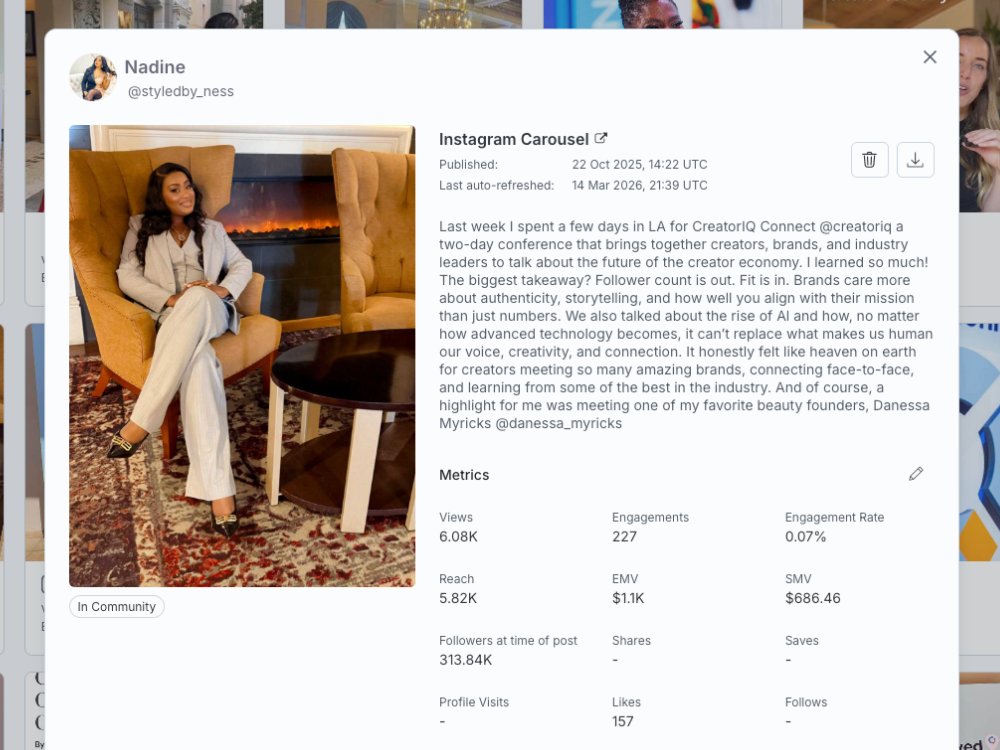This screenshot has height=750, width=1000.
Task: Open the post carousel image
Action: click(242, 356)
